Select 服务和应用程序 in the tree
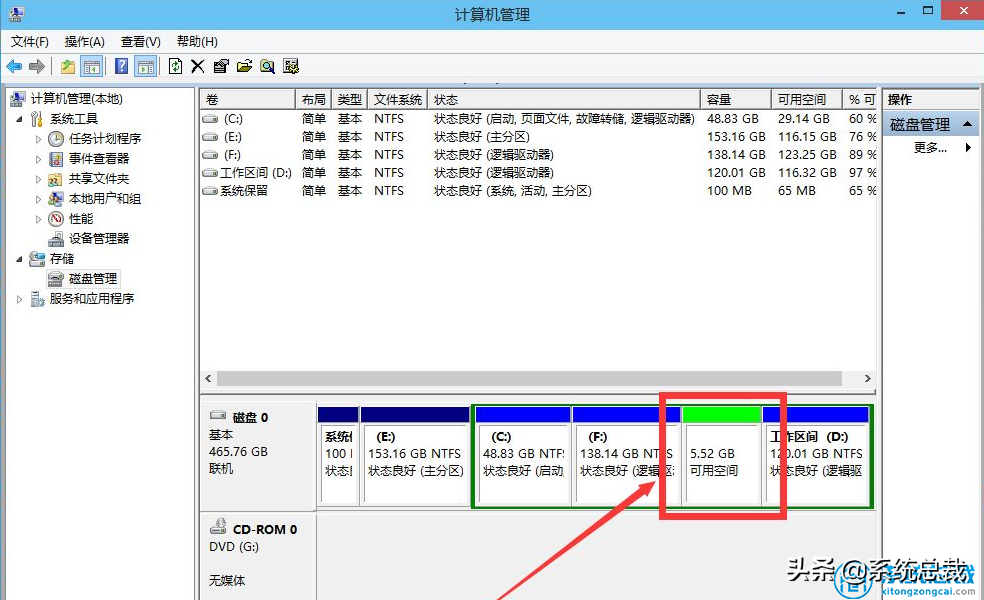The width and height of the screenshot is (984, 600). (92, 299)
